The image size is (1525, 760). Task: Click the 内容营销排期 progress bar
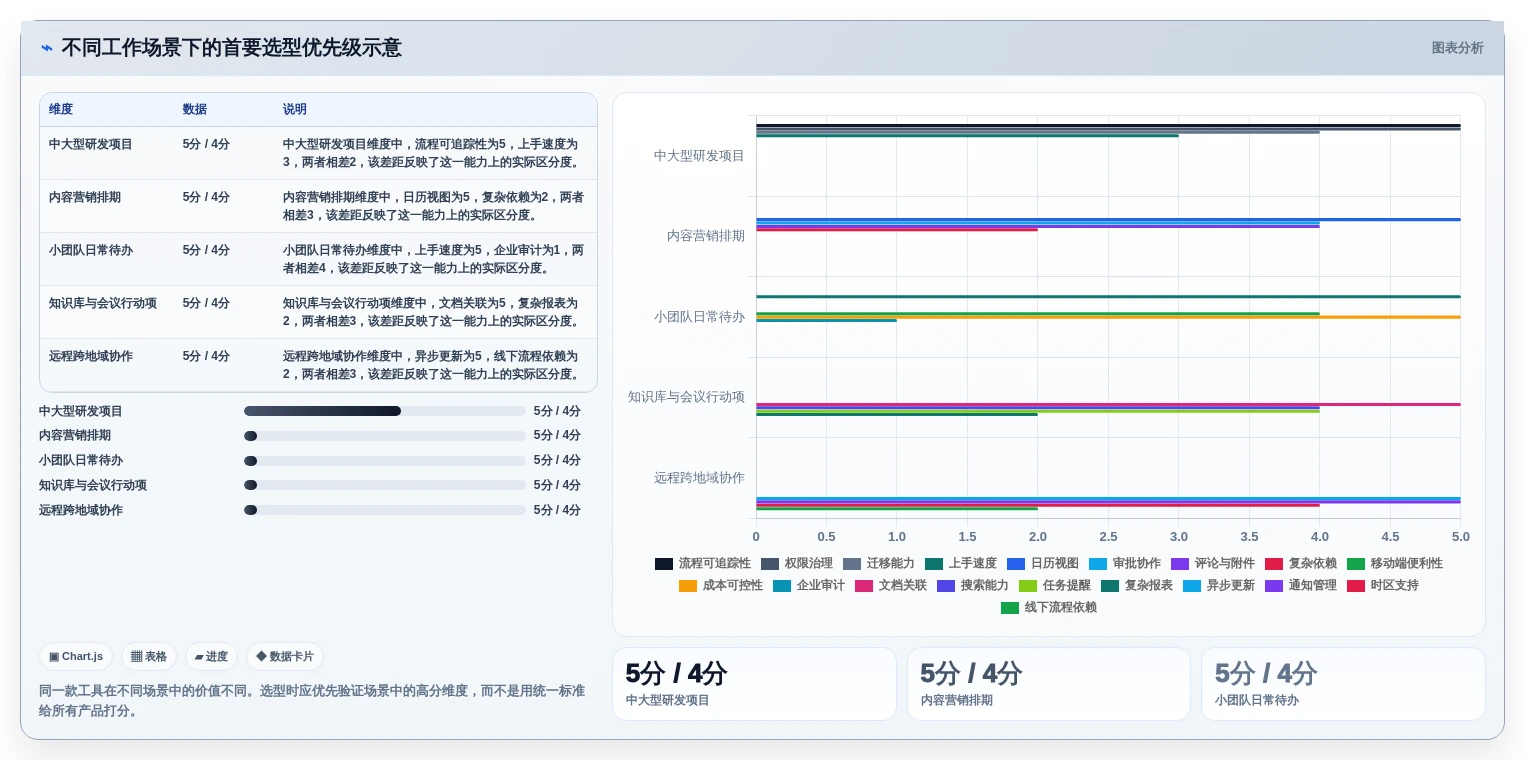tap(385, 436)
